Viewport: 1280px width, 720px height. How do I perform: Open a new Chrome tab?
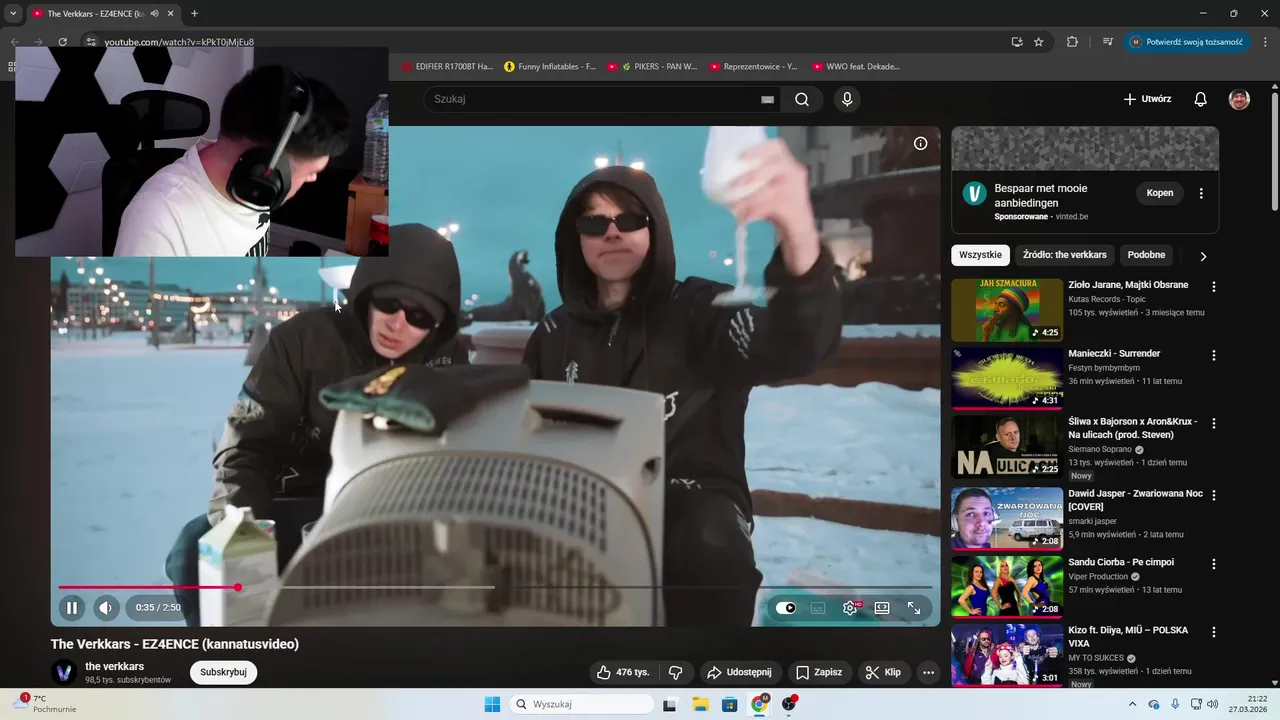(x=194, y=13)
